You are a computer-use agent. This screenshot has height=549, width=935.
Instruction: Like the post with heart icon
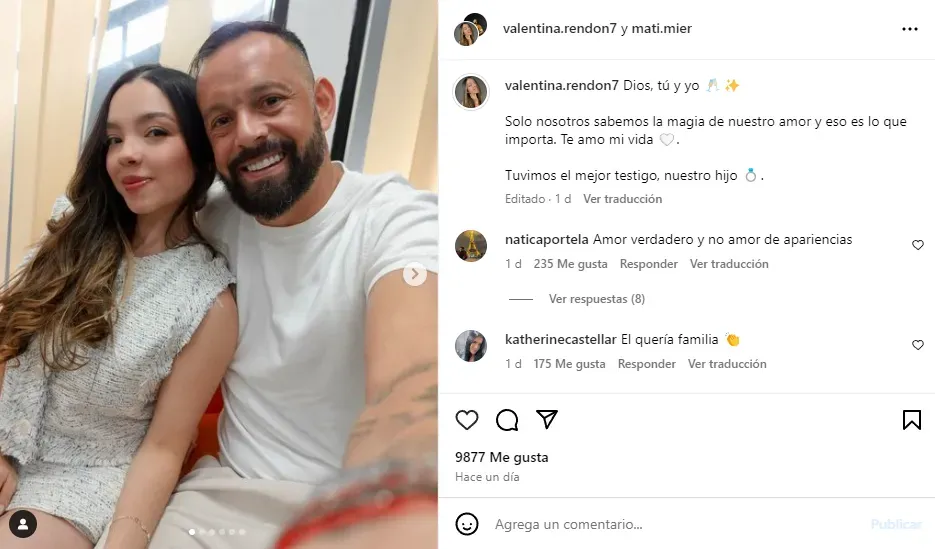[x=467, y=420]
